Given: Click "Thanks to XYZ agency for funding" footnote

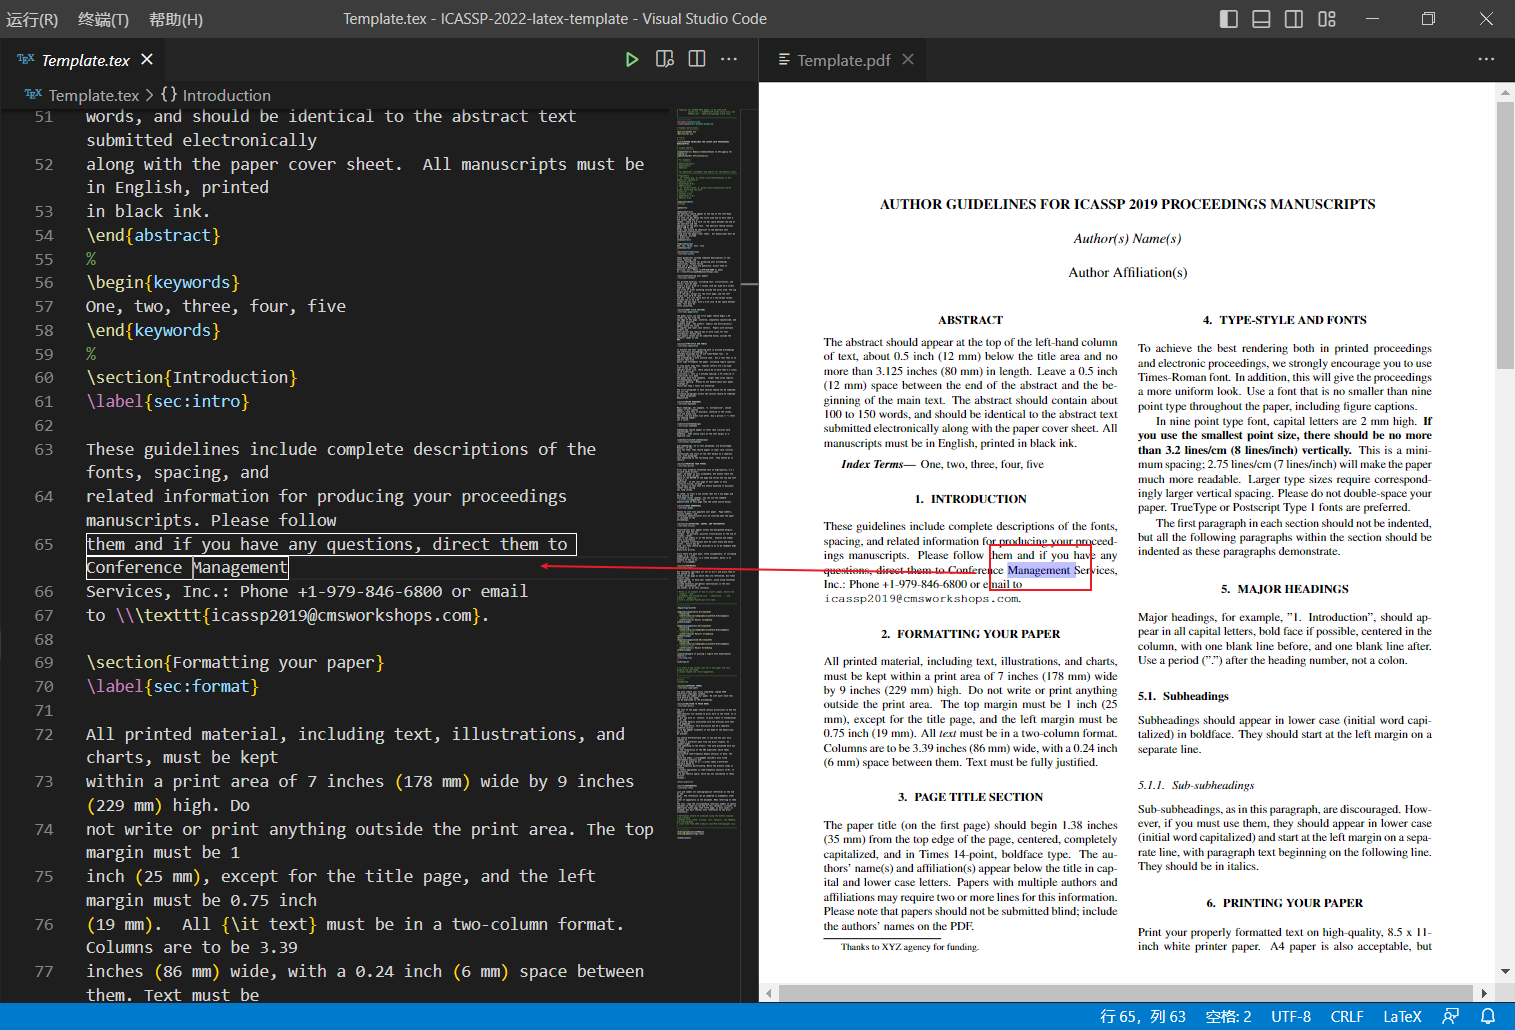Looking at the screenshot, I should pos(909,947).
